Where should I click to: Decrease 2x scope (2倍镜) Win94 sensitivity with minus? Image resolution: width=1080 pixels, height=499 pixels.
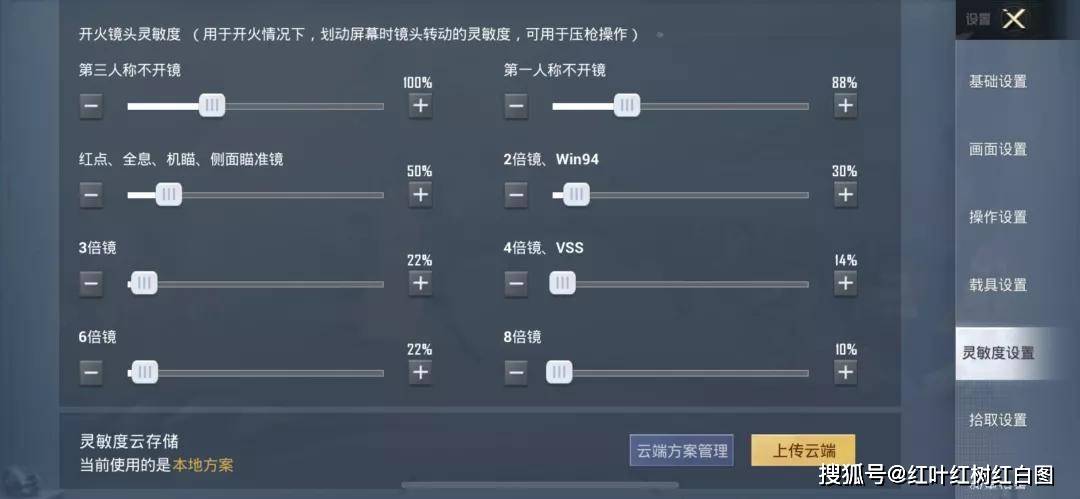[x=516, y=195]
